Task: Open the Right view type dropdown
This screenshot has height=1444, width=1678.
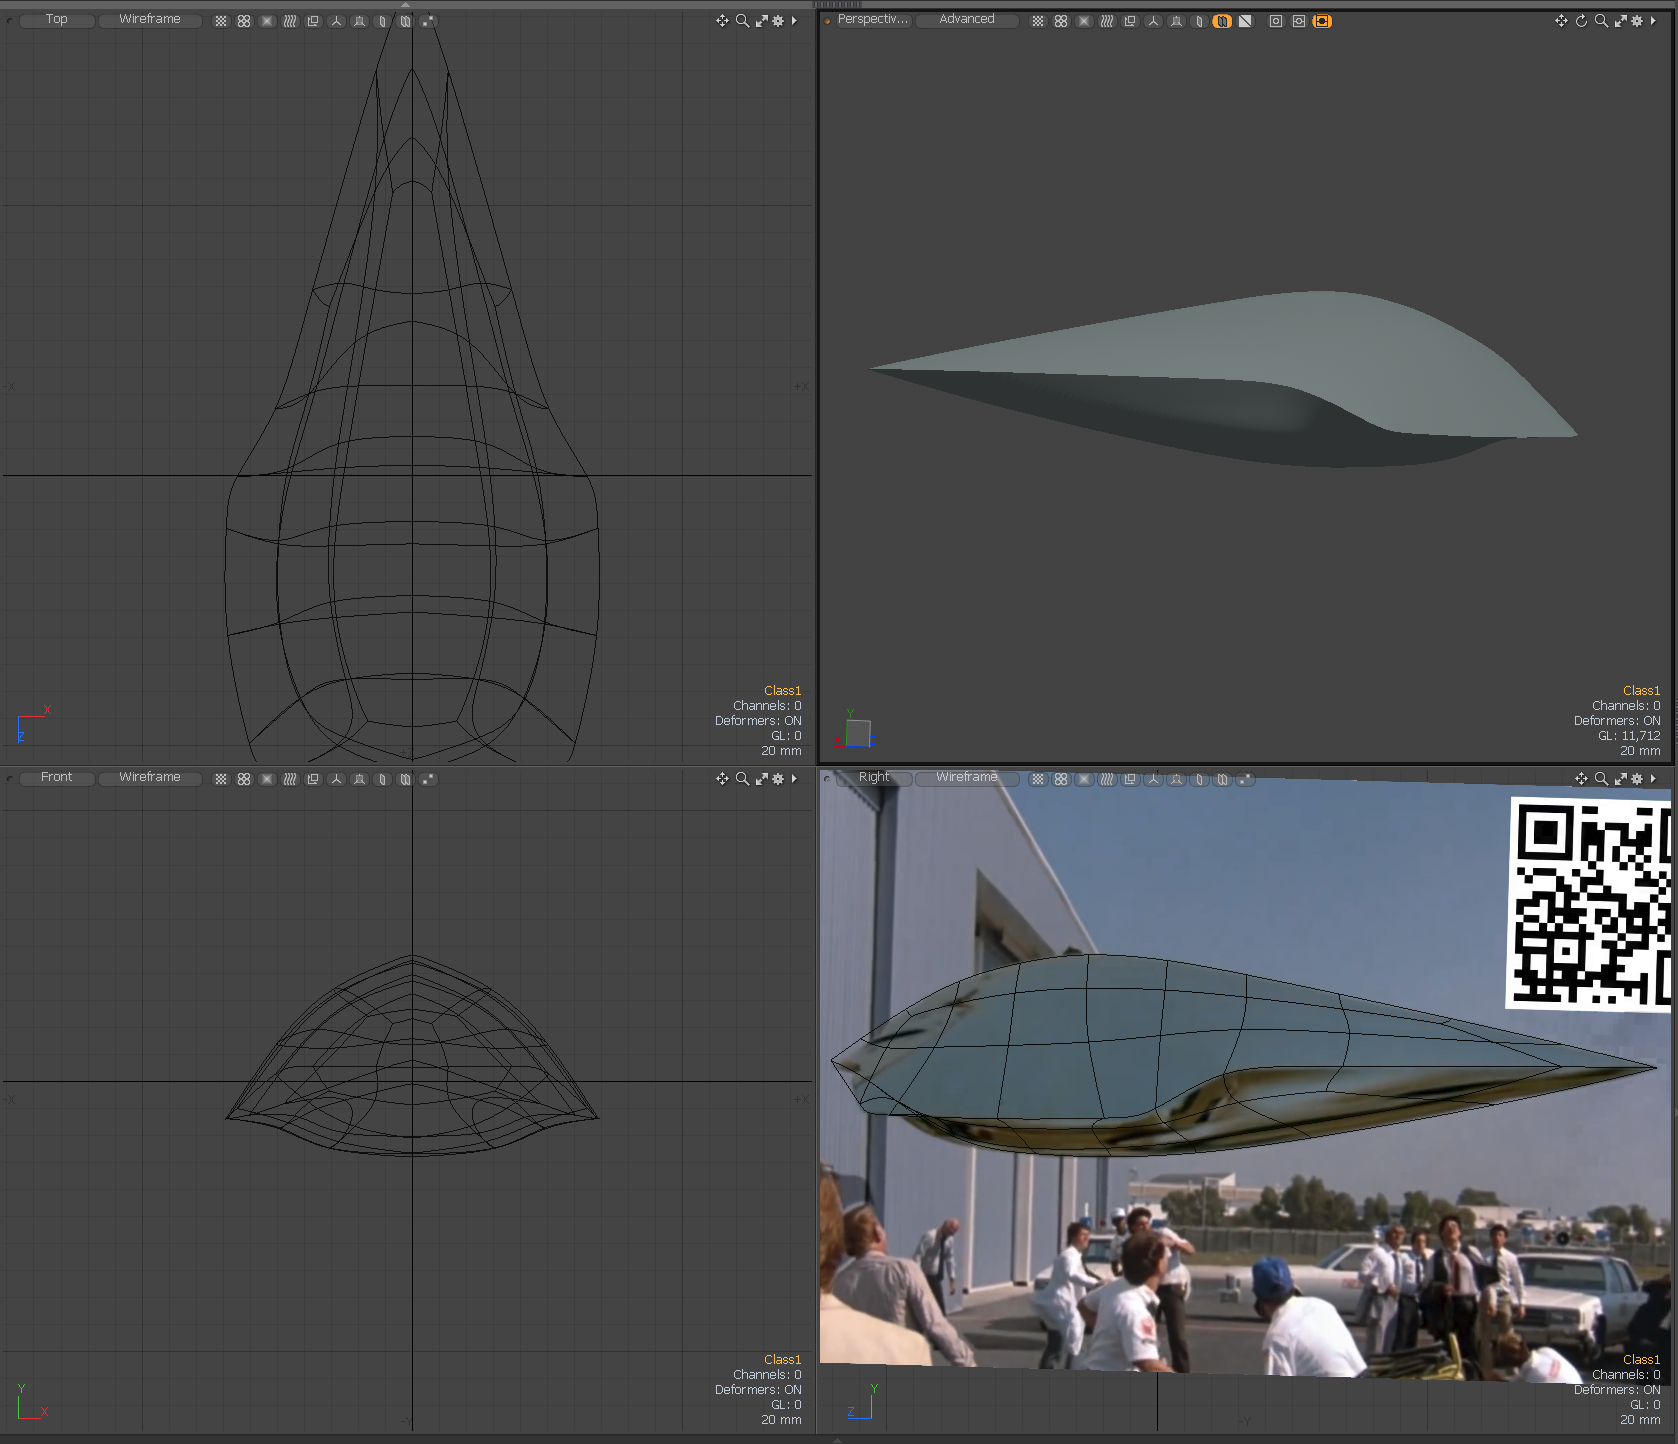Action: (x=874, y=778)
